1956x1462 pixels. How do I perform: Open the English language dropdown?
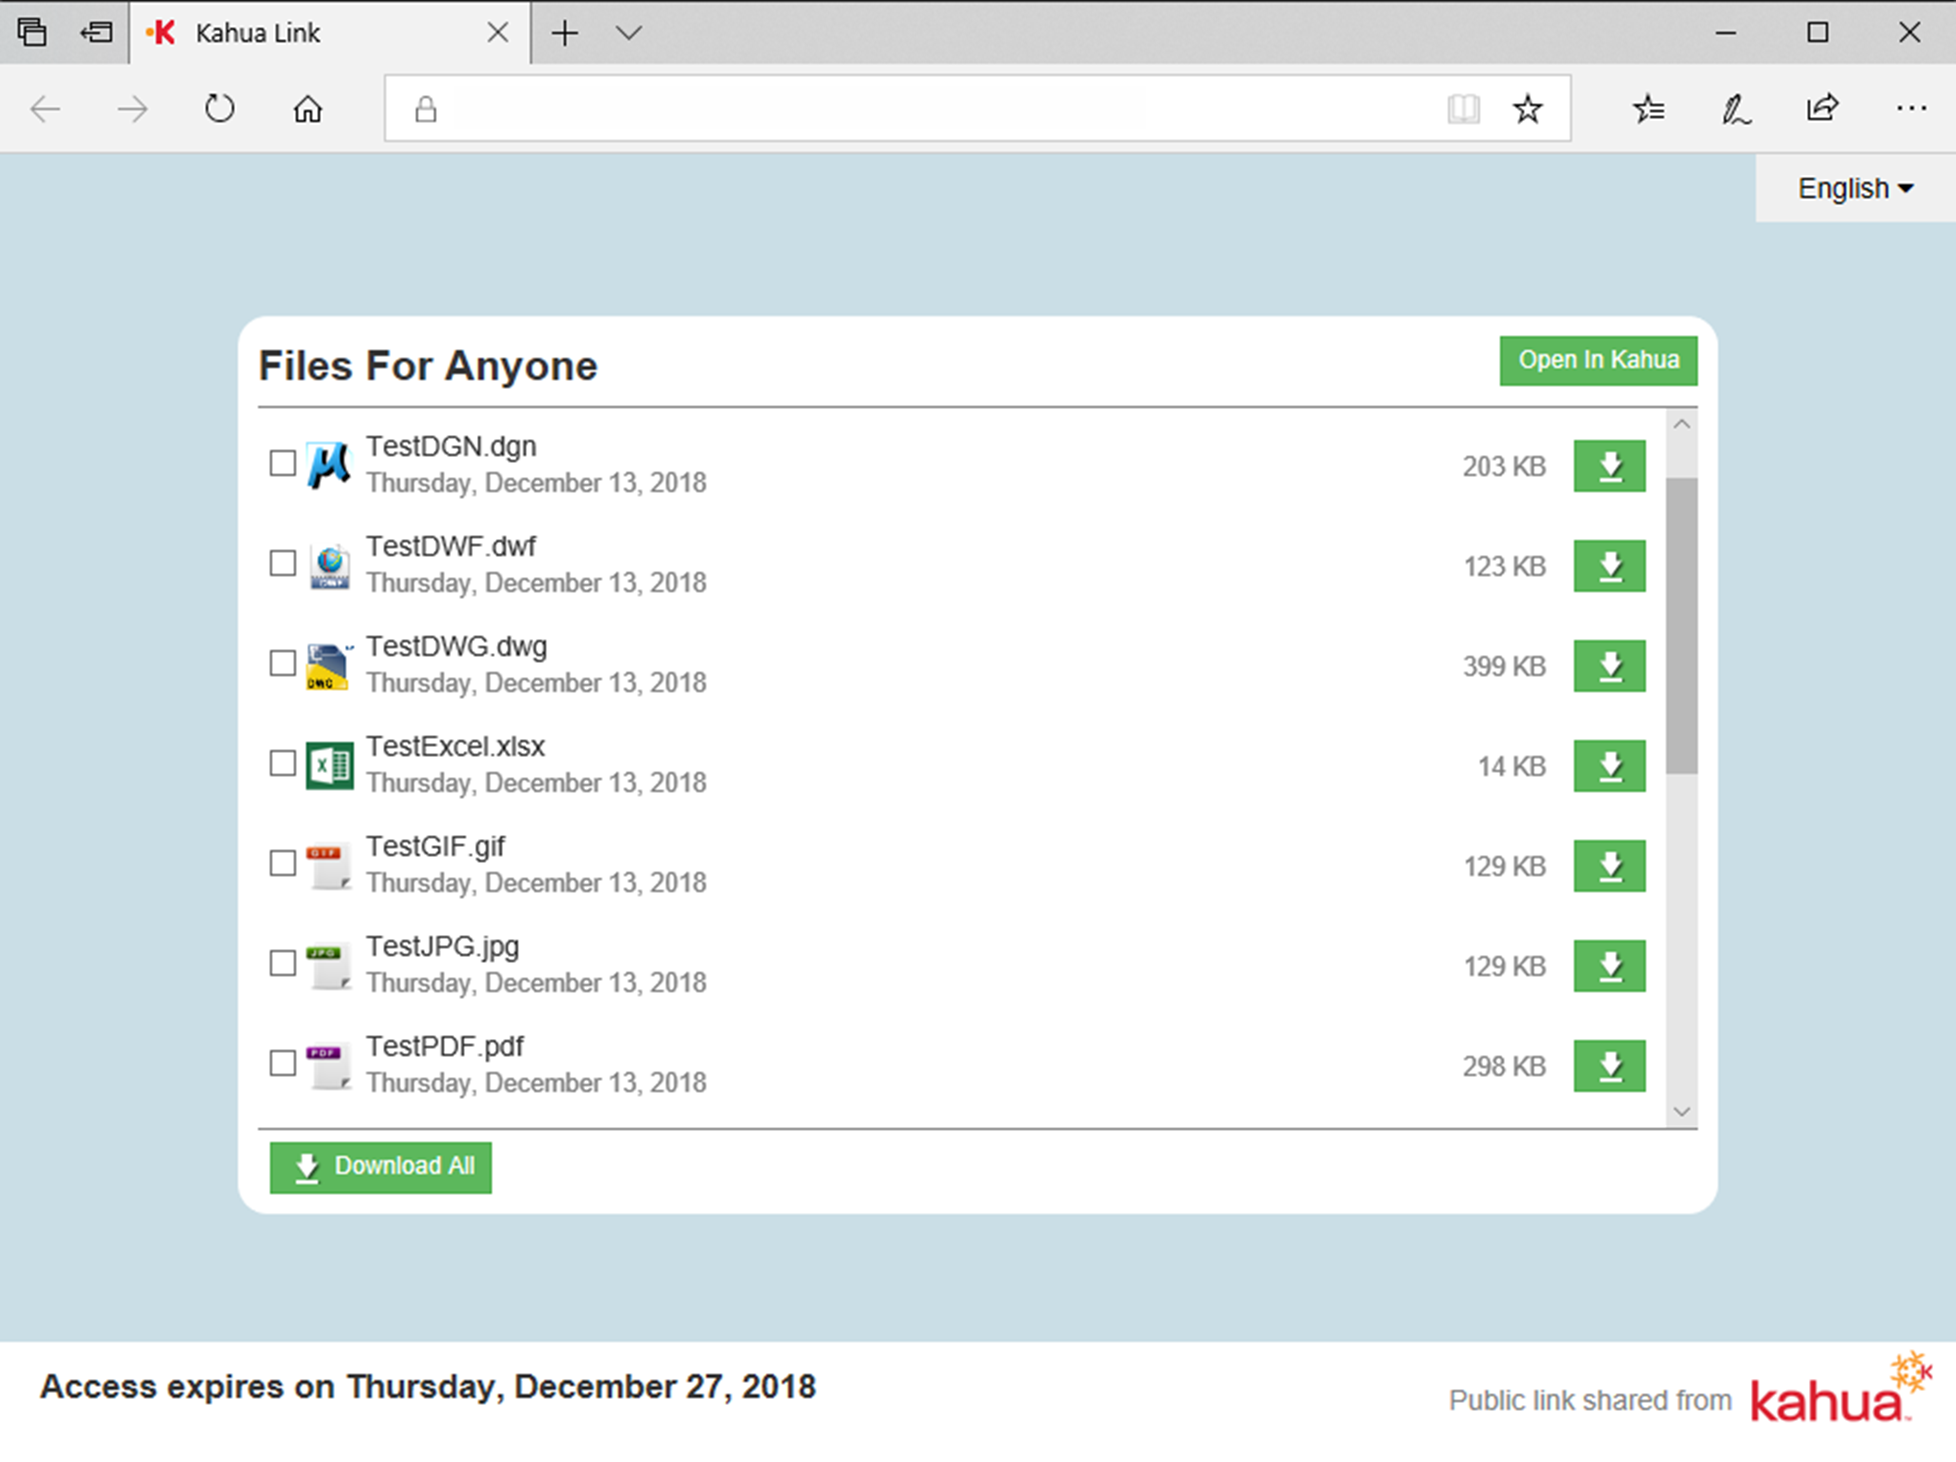1854,189
